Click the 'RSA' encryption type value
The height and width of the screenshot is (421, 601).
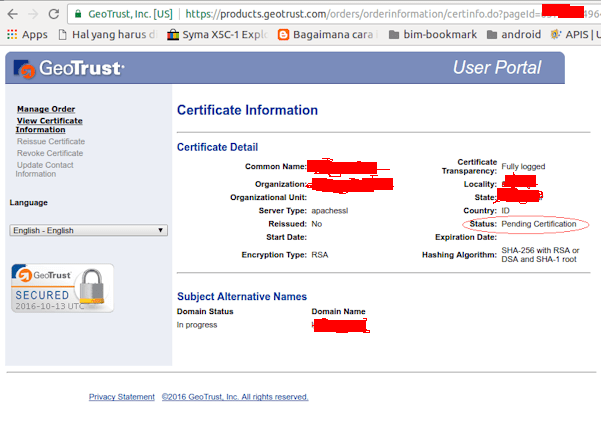click(320, 255)
